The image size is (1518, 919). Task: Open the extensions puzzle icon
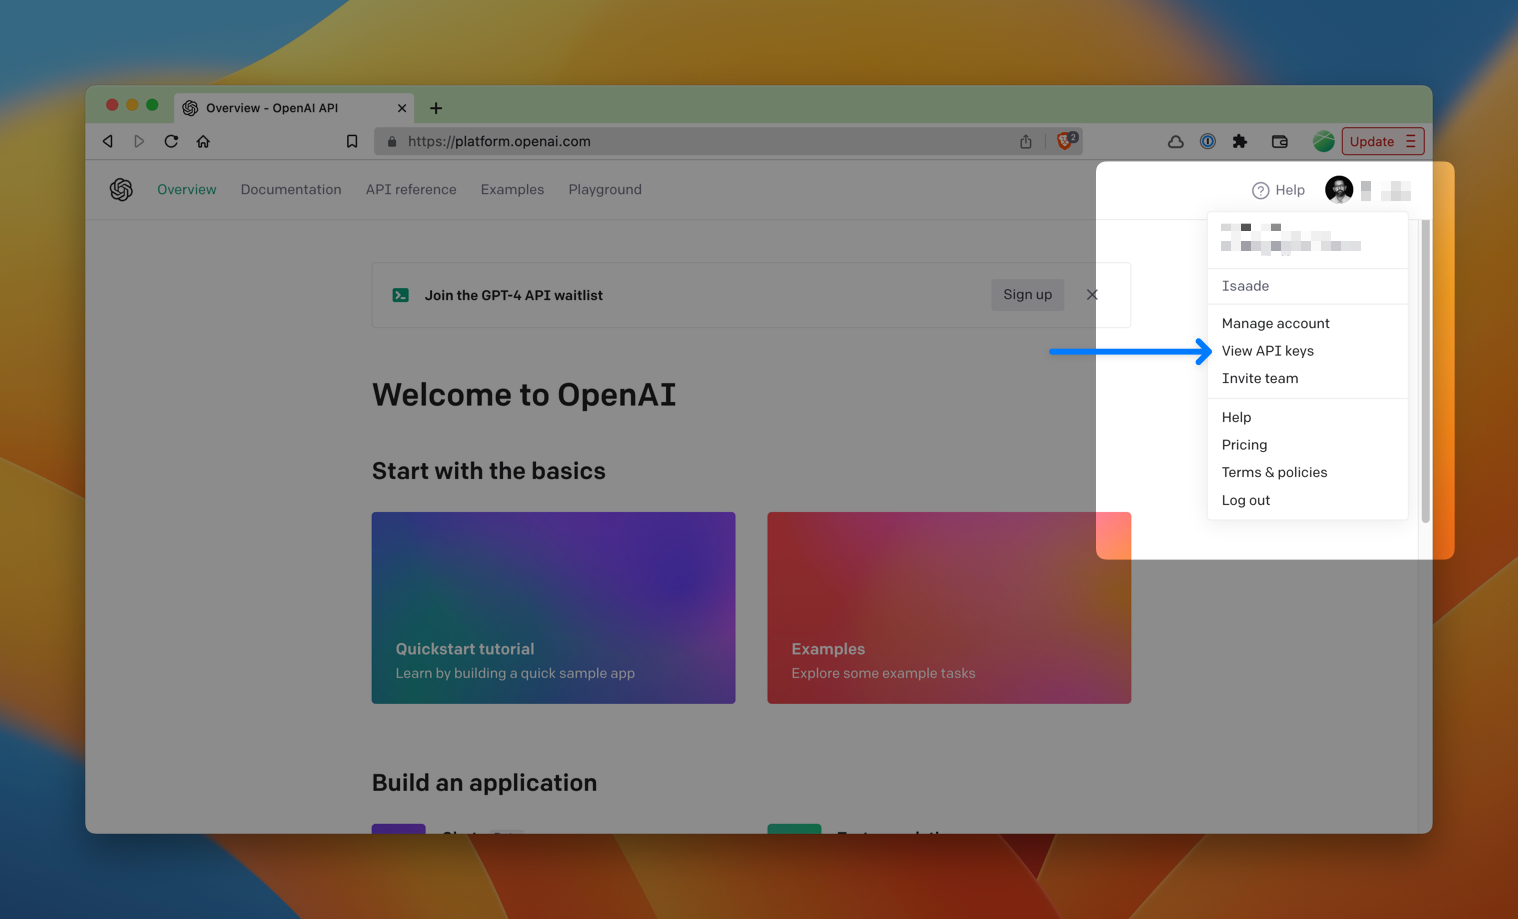[x=1240, y=141]
